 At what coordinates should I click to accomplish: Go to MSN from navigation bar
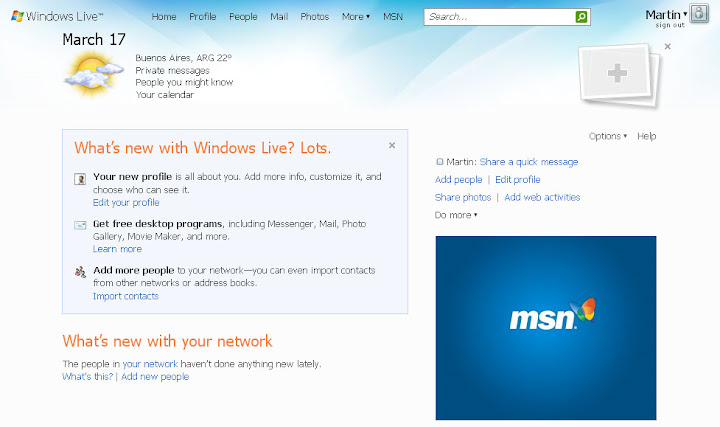pos(393,17)
